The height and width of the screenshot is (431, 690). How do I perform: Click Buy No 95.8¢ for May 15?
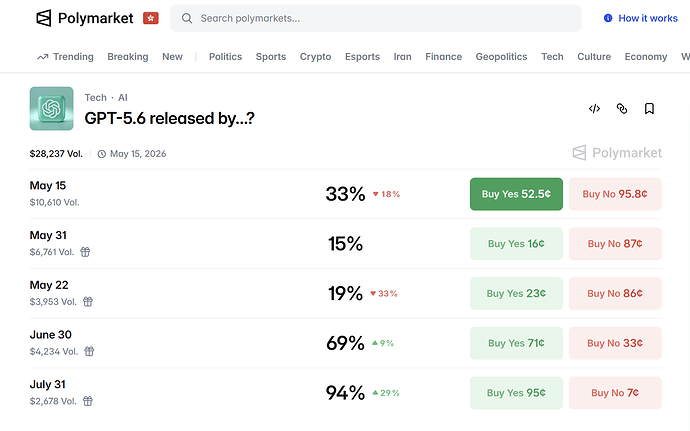tap(615, 194)
